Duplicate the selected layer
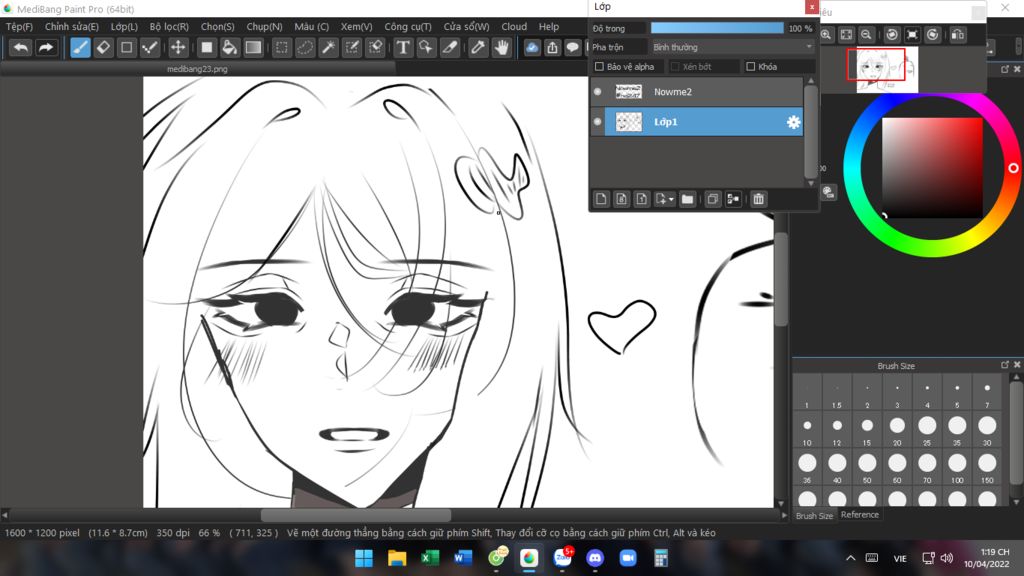The height and width of the screenshot is (576, 1024). (712, 199)
